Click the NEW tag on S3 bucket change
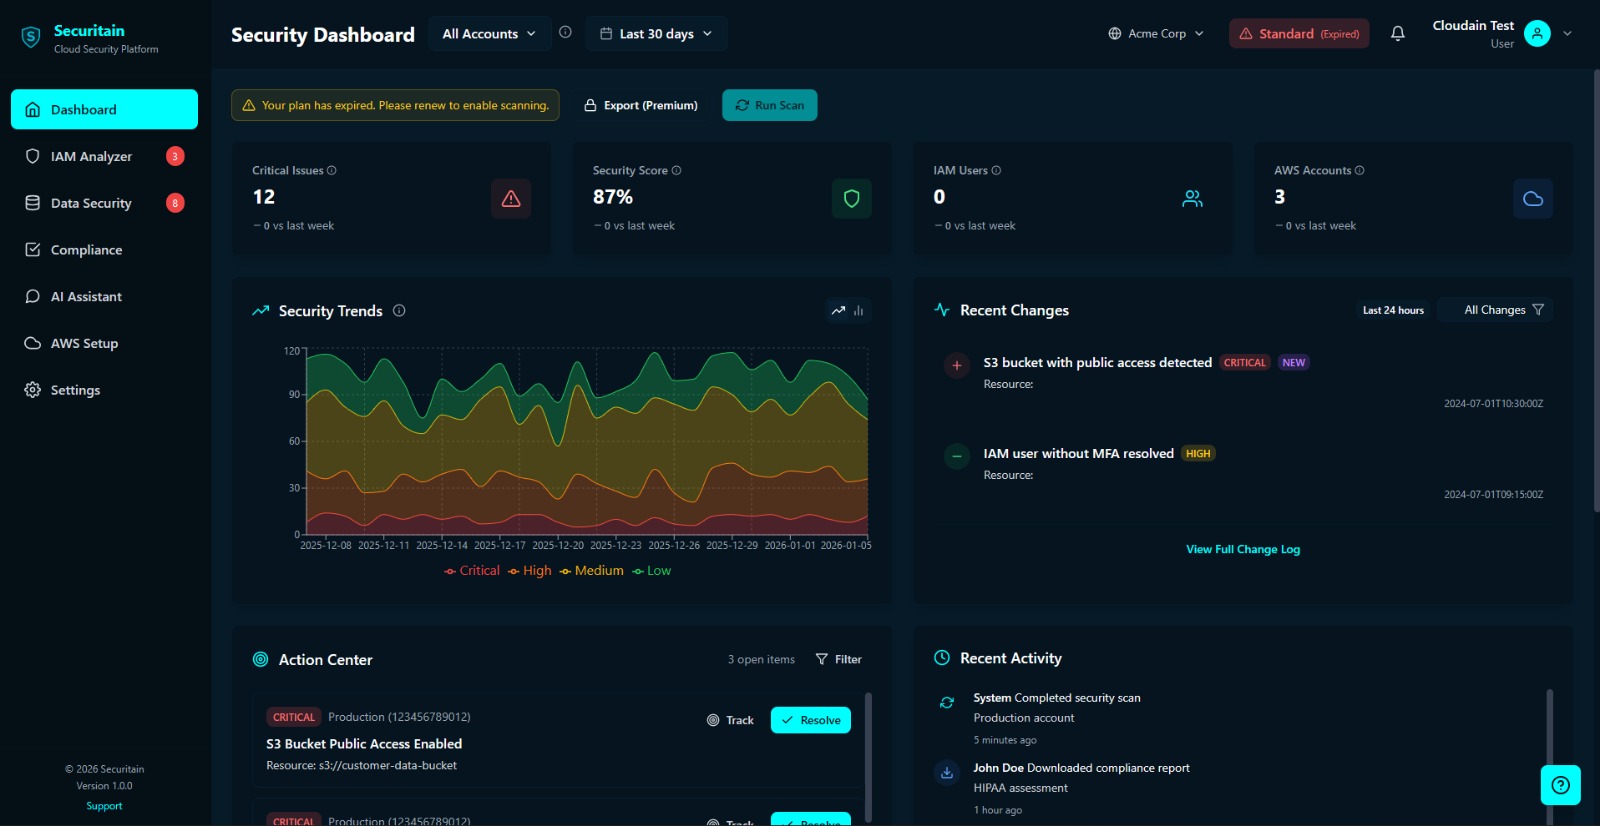Screen dimensions: 1600x826 coord(1293,363)
